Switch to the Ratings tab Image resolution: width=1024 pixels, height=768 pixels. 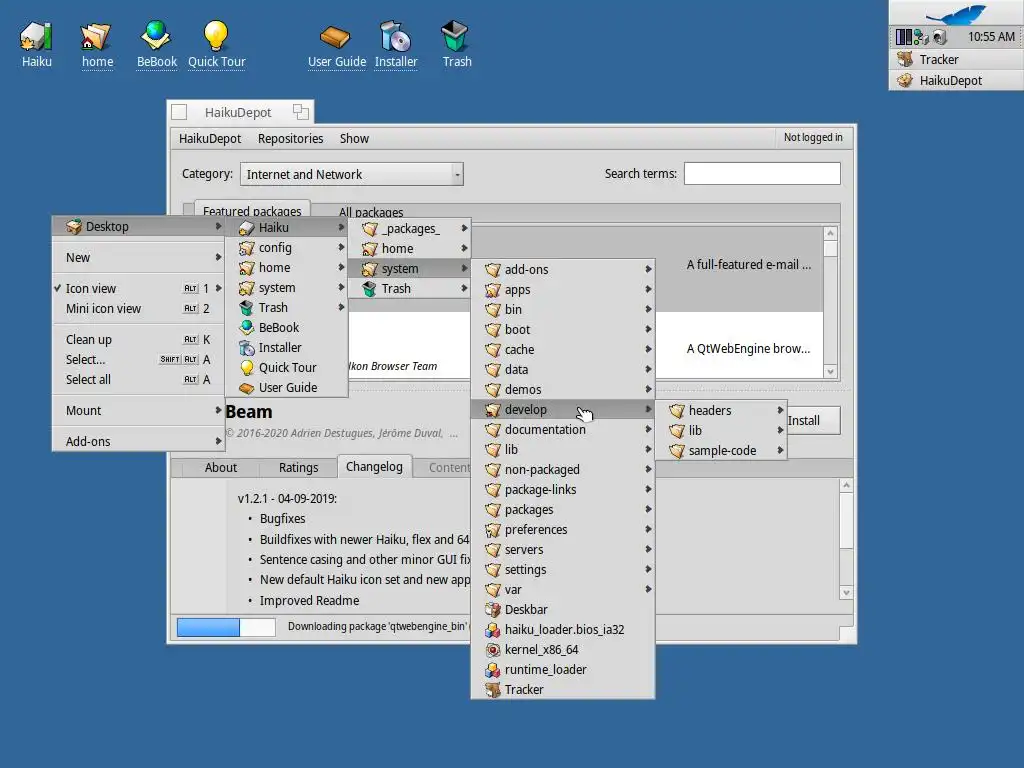pos(298,468)
